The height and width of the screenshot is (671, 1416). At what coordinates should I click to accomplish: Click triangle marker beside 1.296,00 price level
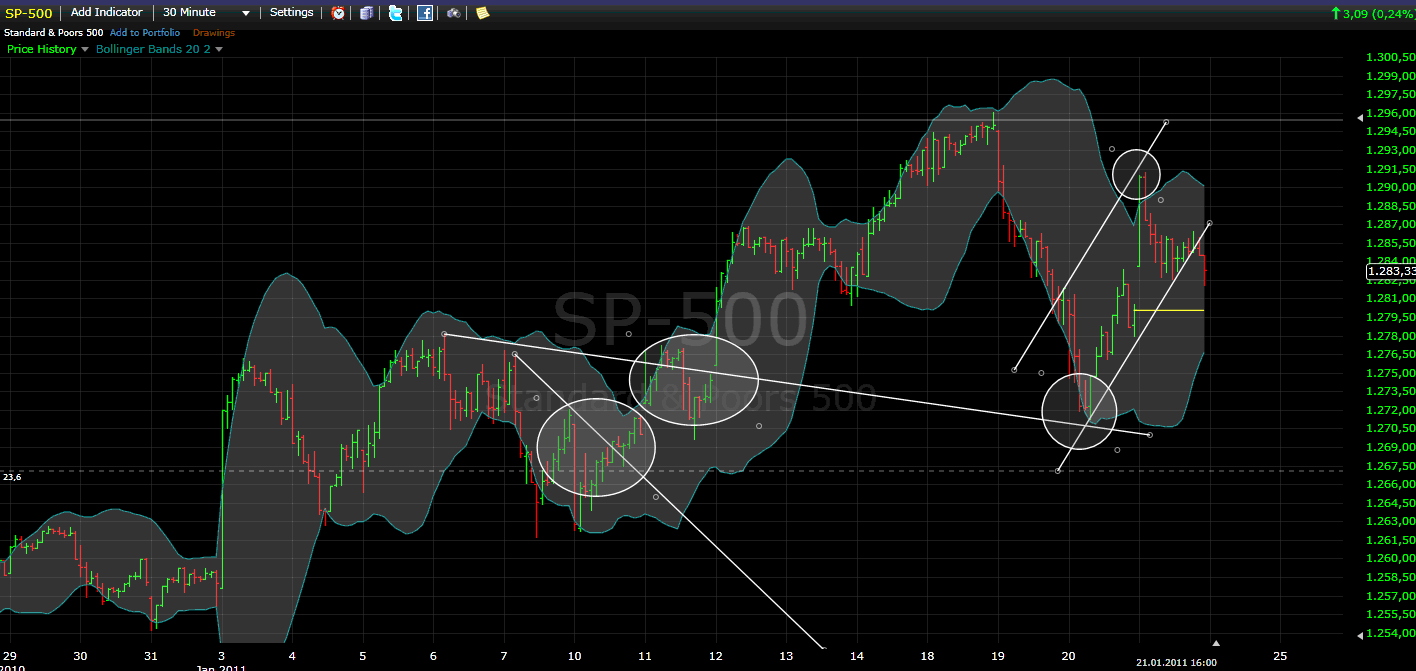click(x=1358, y=118)
